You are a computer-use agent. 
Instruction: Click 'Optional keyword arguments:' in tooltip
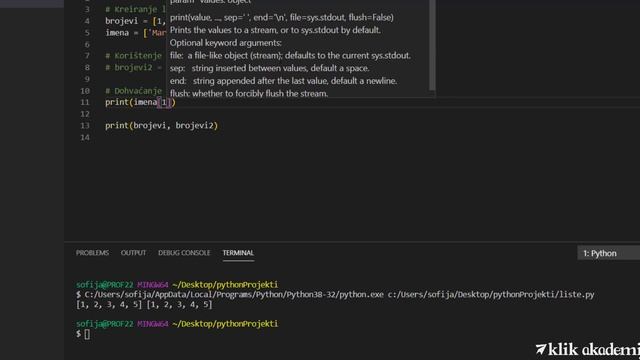[226, 43]
